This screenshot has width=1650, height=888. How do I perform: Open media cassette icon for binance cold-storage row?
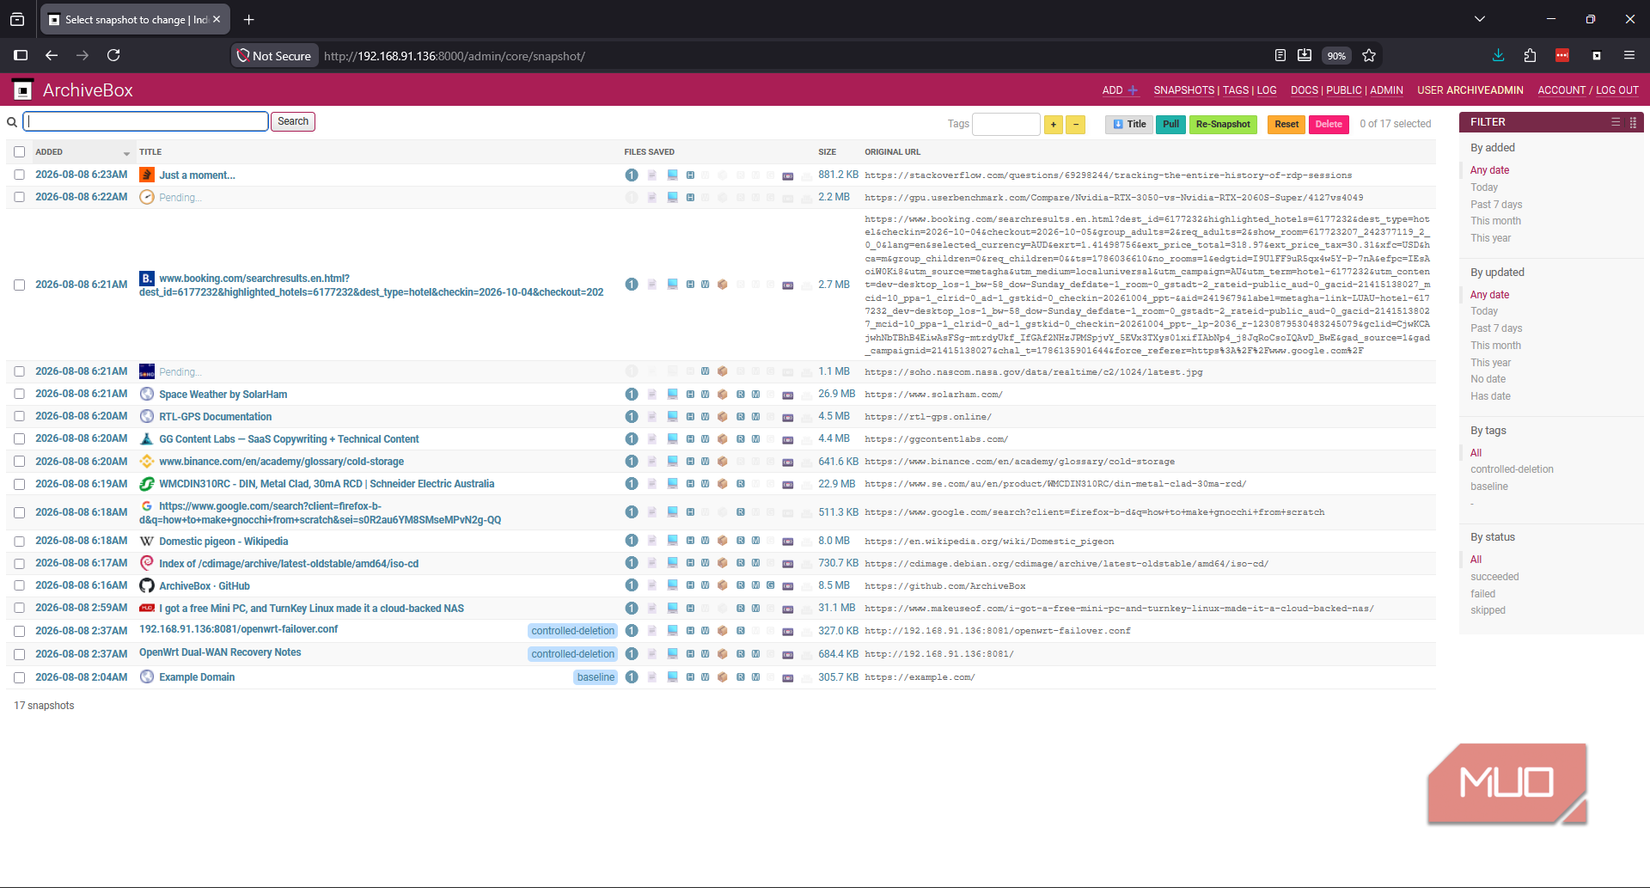coord(788,462)
